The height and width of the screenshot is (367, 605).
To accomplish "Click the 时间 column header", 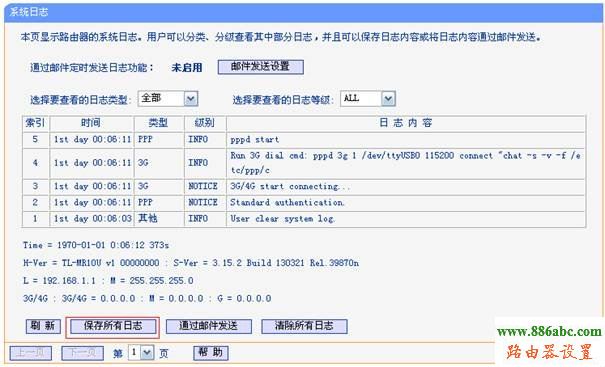I will coord(91,123).
